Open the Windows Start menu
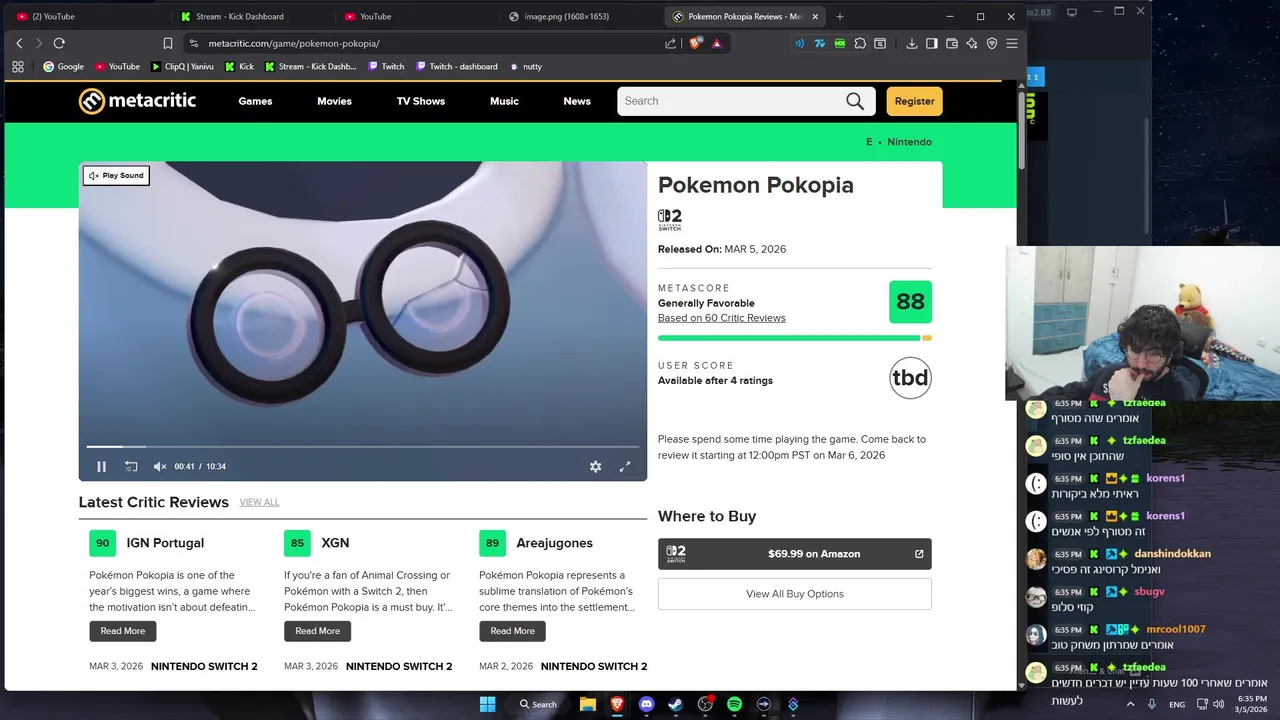1280x720 pixels. pos(487,704)
